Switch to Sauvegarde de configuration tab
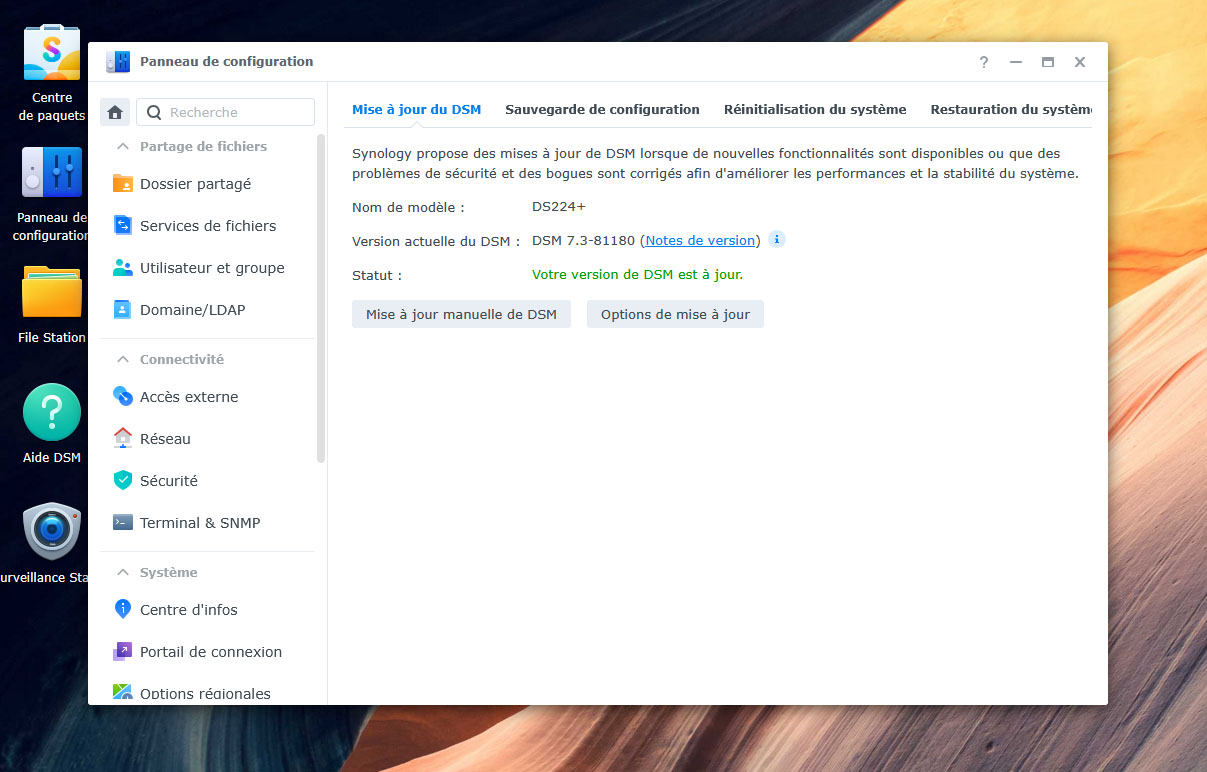This screenshot has height=772, width=1207. pyautogui.click(x=602, y=110)
